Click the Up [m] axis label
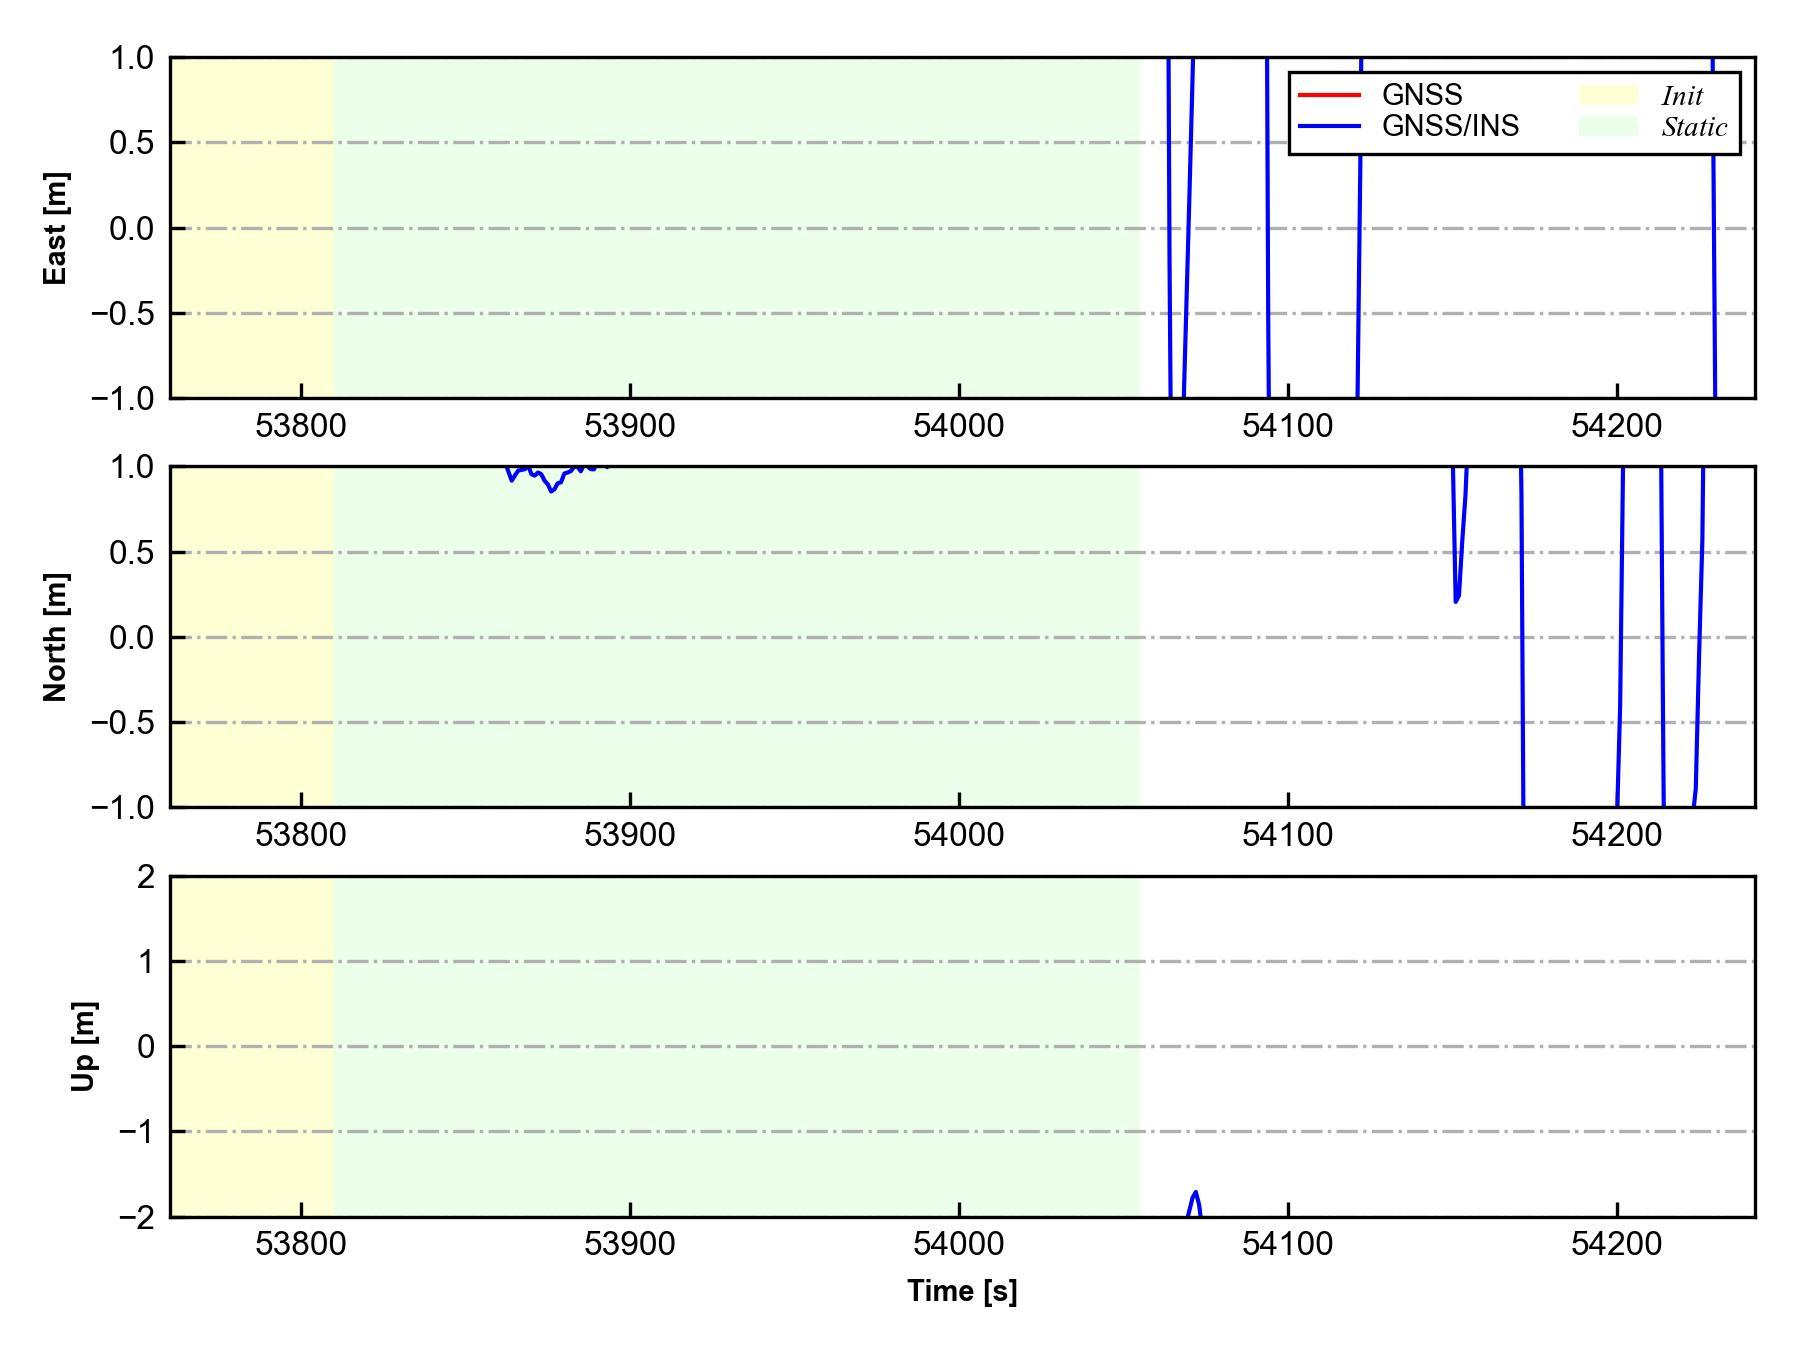 pyautogui.click(x=84, y=1046)
